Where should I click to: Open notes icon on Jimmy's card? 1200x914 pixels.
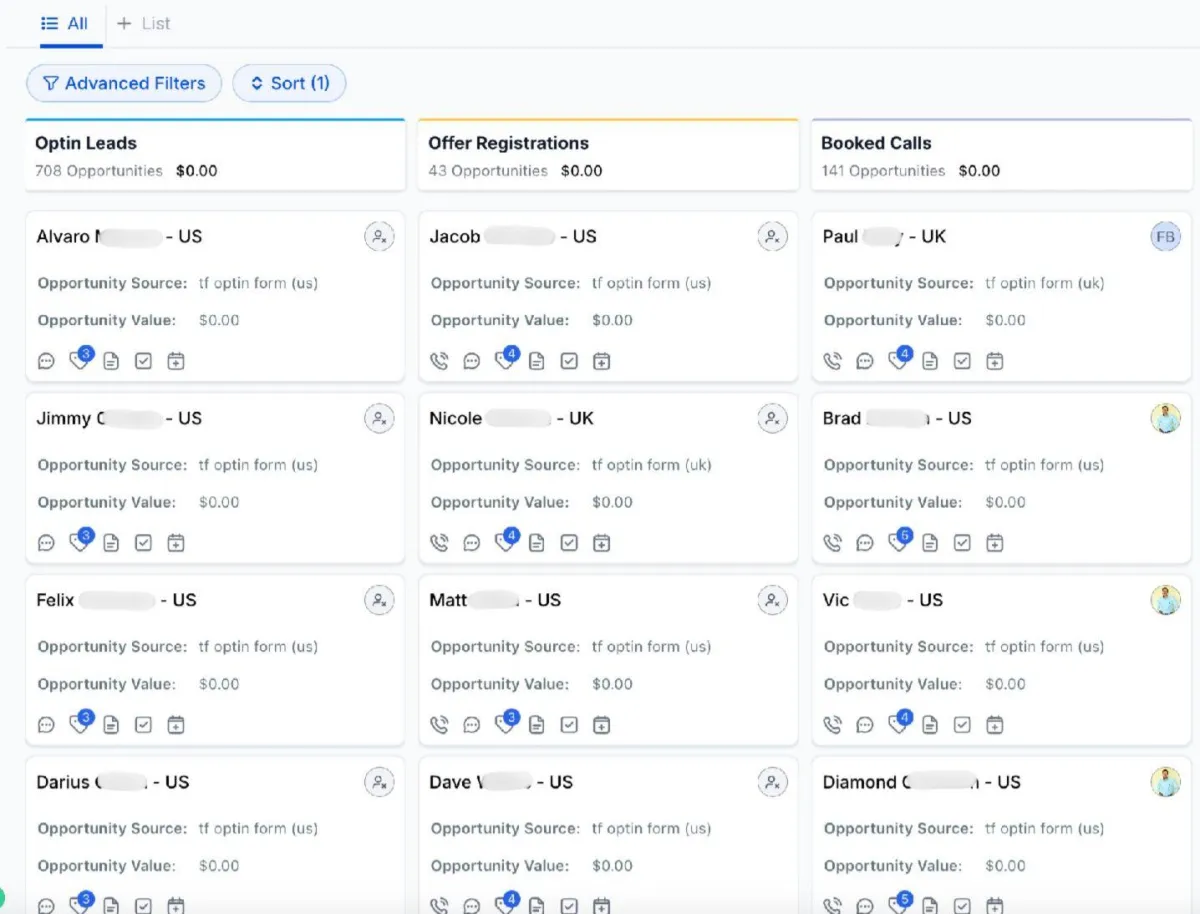pyautogui.click(x=111, y=543)
